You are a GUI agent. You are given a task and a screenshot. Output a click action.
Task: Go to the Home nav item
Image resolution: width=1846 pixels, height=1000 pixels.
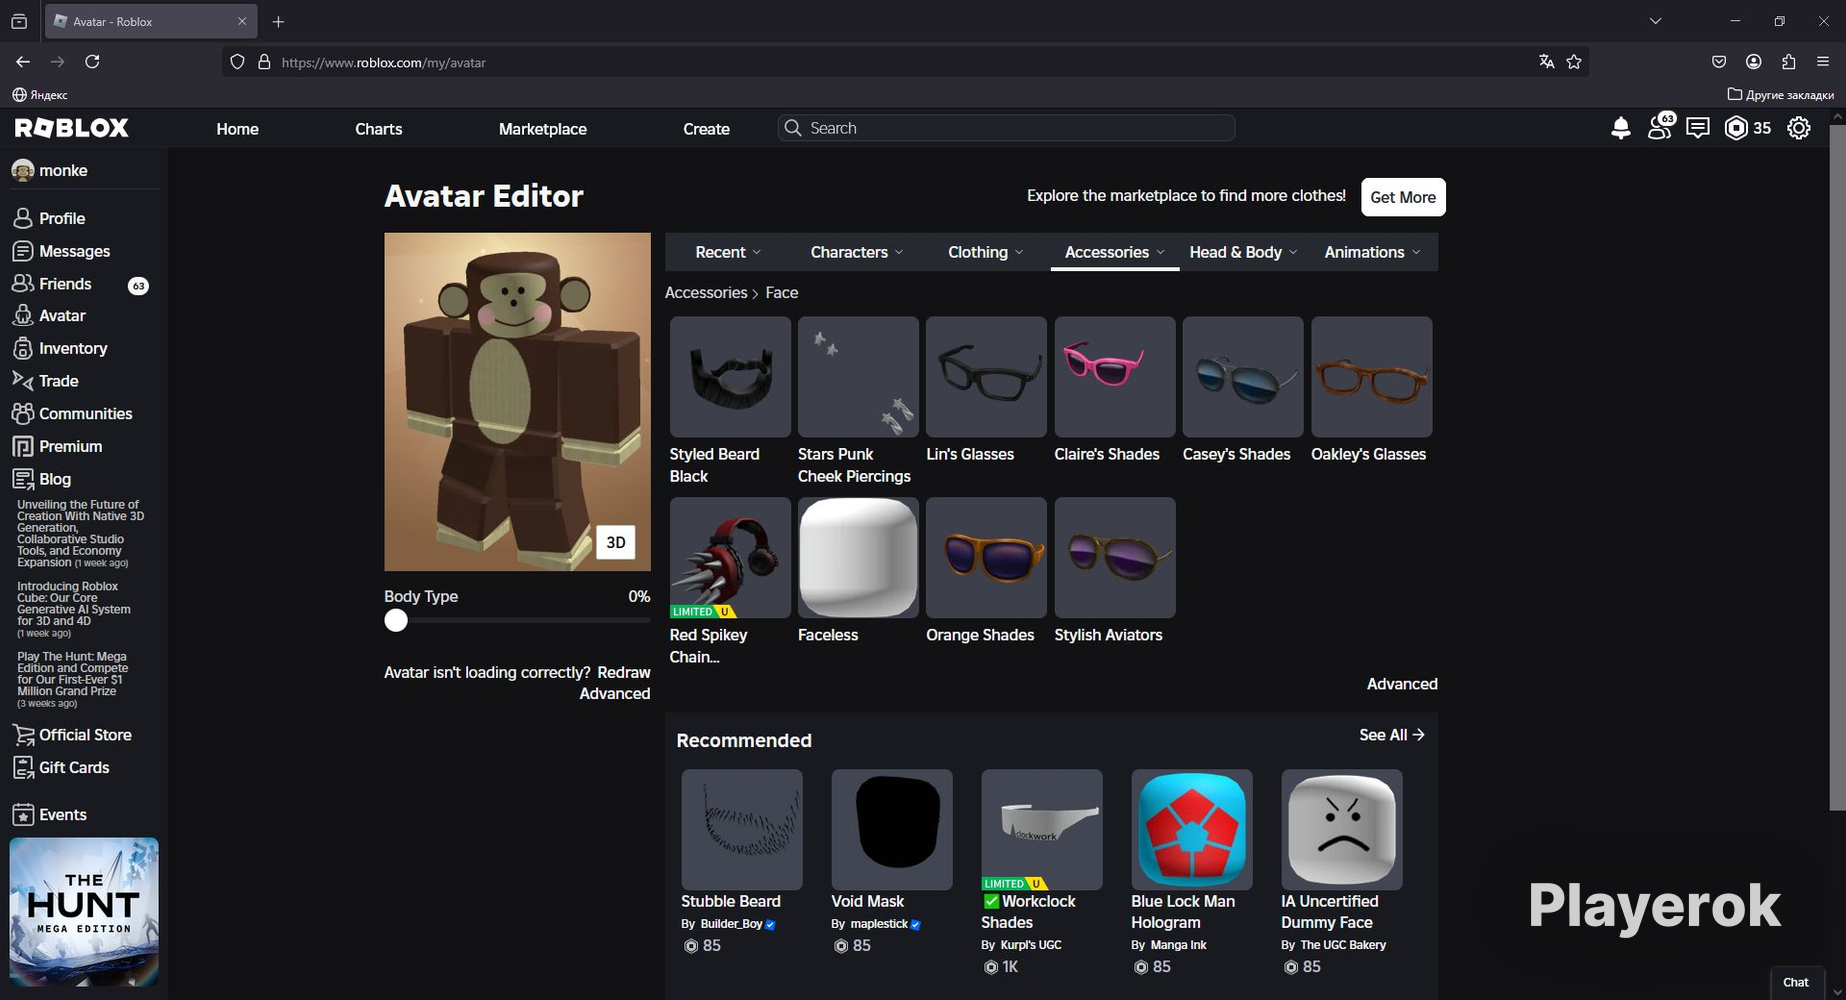(237, 129)
